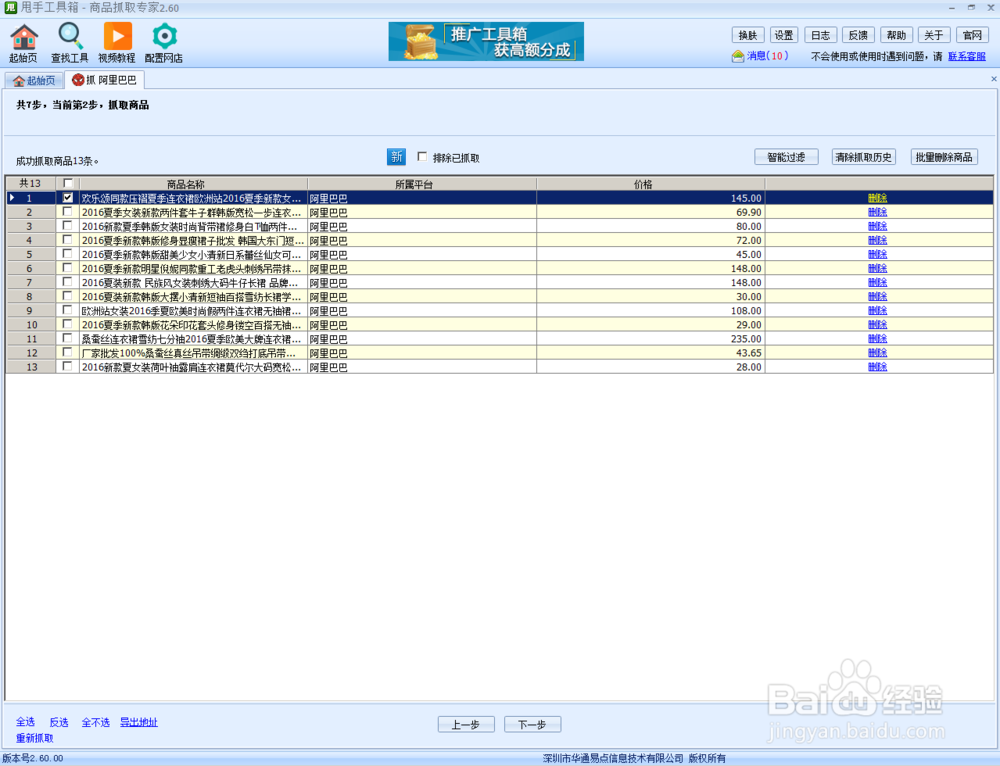Delete the 45.00 item via 删除
Image resolution: width=1000 pixels, height=766 pixels.
click(x=878, y=254)
